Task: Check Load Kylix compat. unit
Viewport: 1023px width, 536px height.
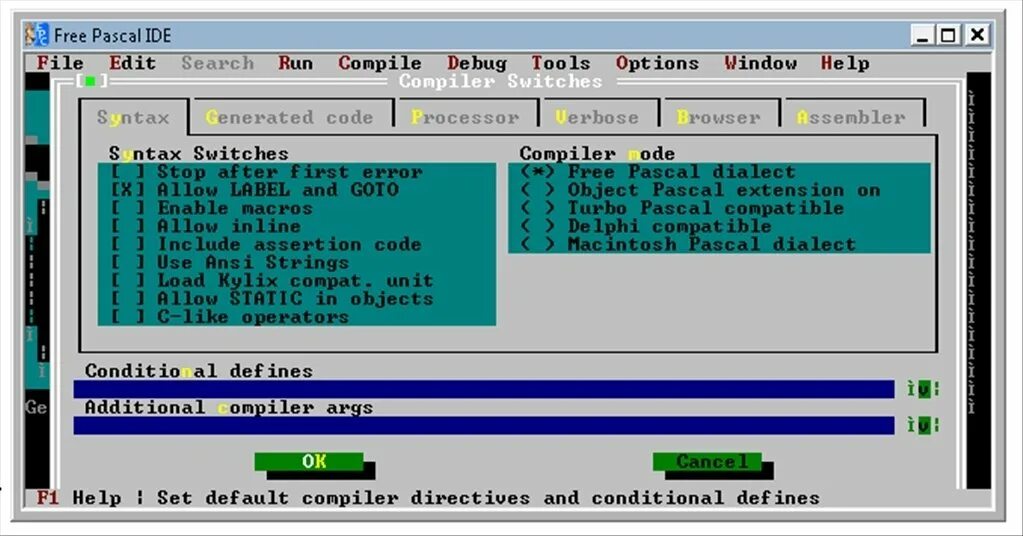Action: click(271, 281)
